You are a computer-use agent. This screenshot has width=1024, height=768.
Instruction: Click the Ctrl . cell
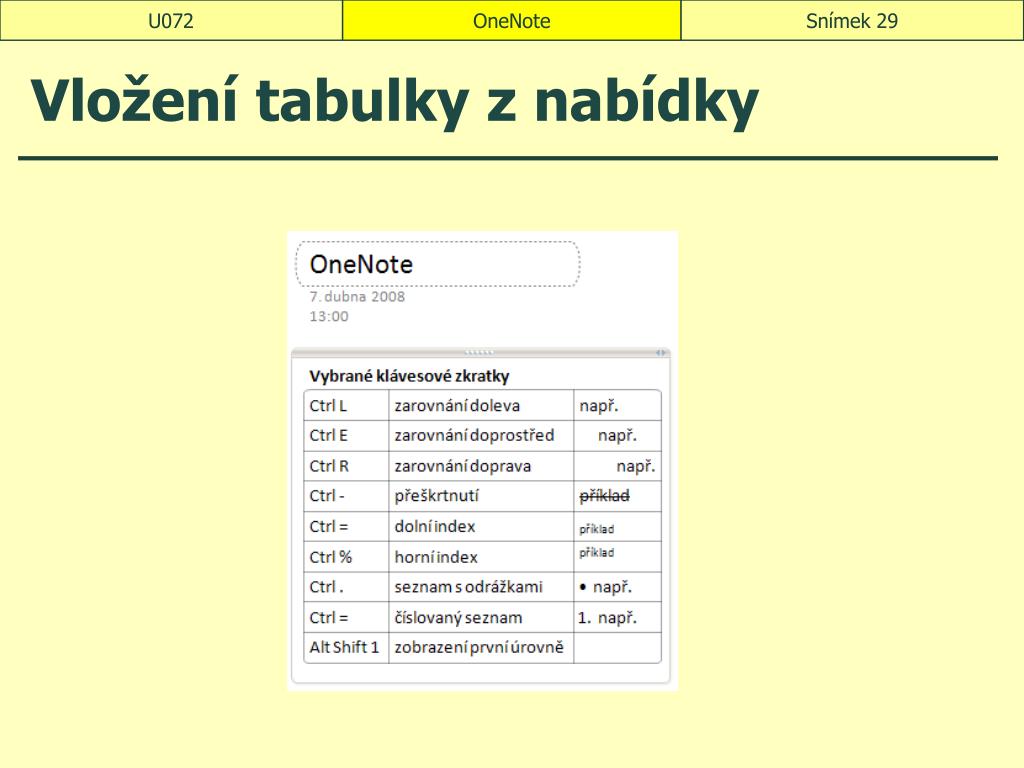pos(346,587)
